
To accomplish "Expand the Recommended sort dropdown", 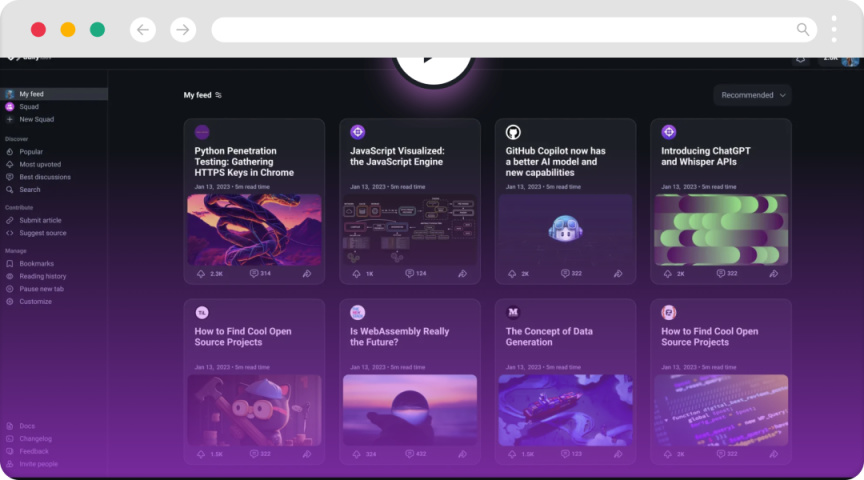I will click(752, 95).
